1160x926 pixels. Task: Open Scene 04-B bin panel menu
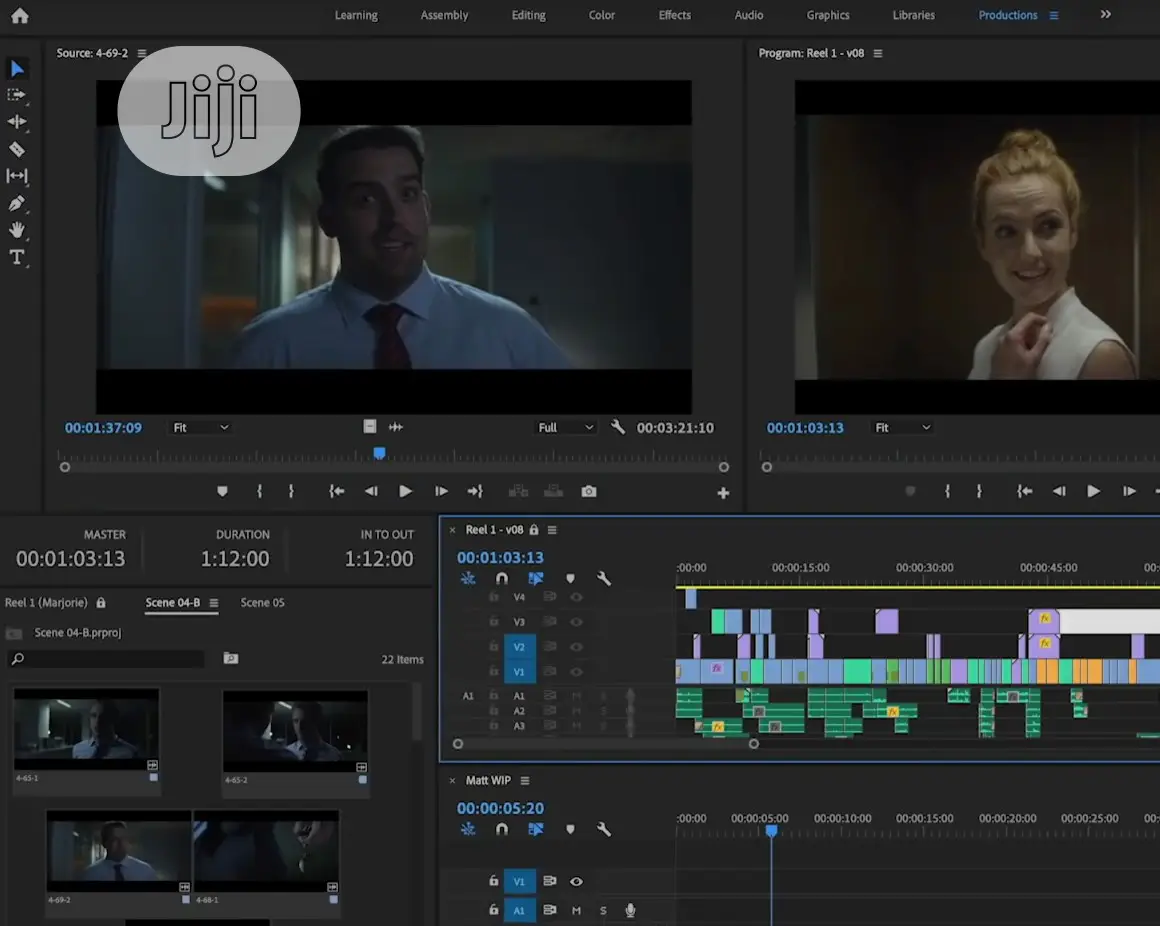pos(214,603)
